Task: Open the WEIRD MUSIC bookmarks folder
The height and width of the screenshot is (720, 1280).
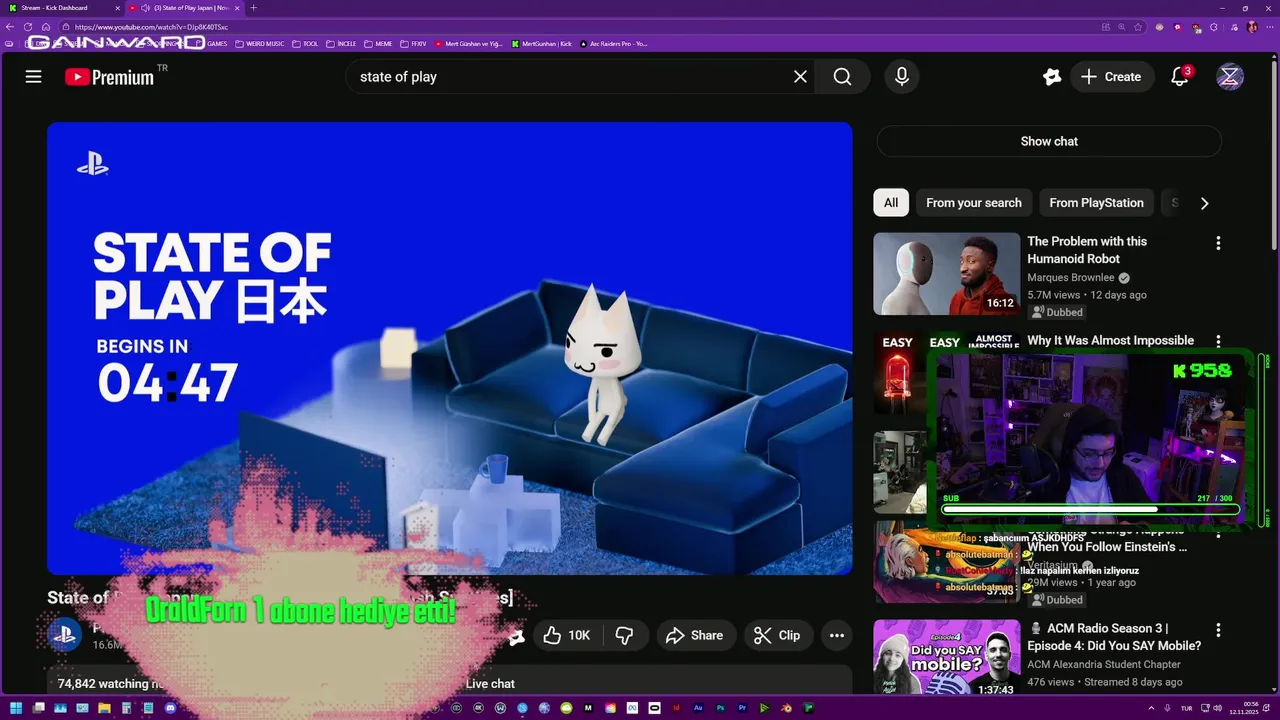Action: click(x=260, y=44)
